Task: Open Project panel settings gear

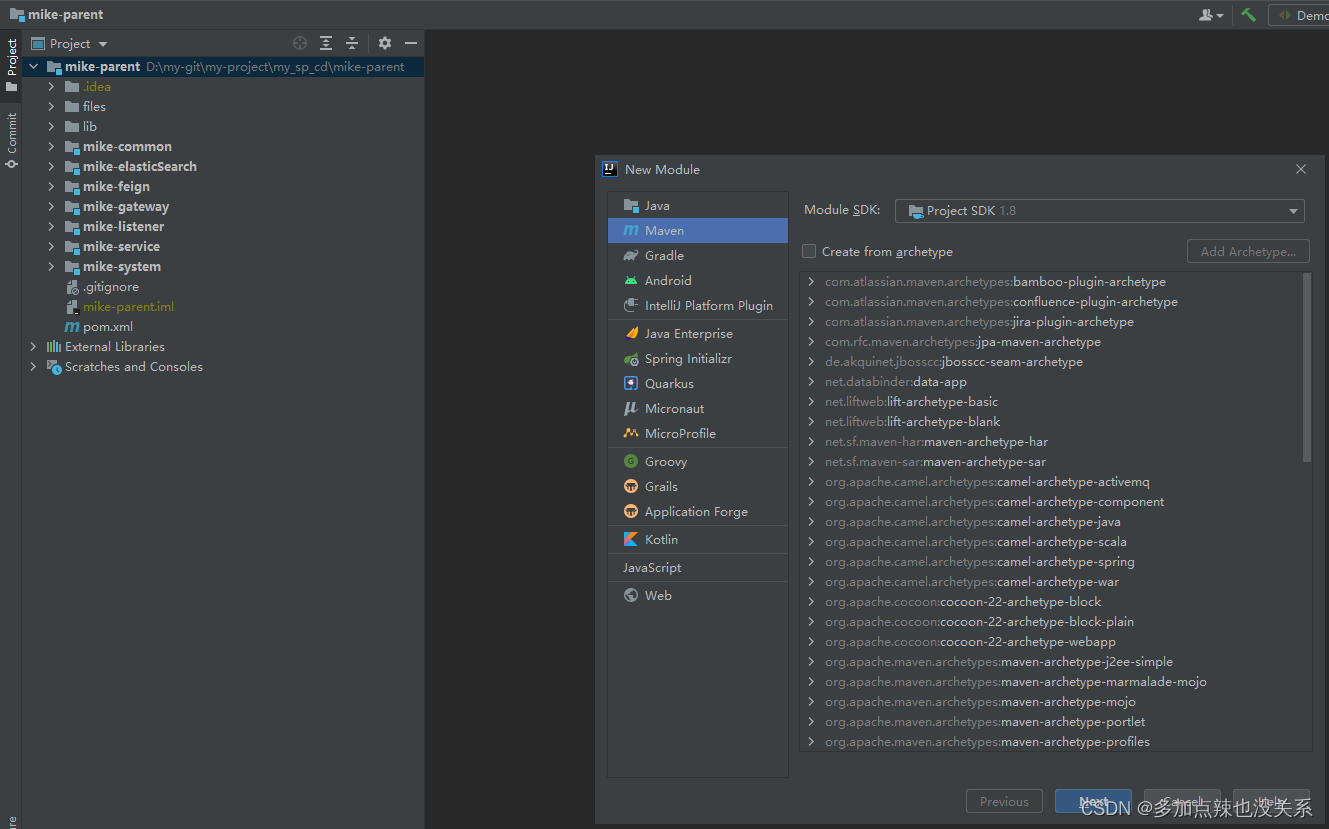Action: click(x=385, y=43)
